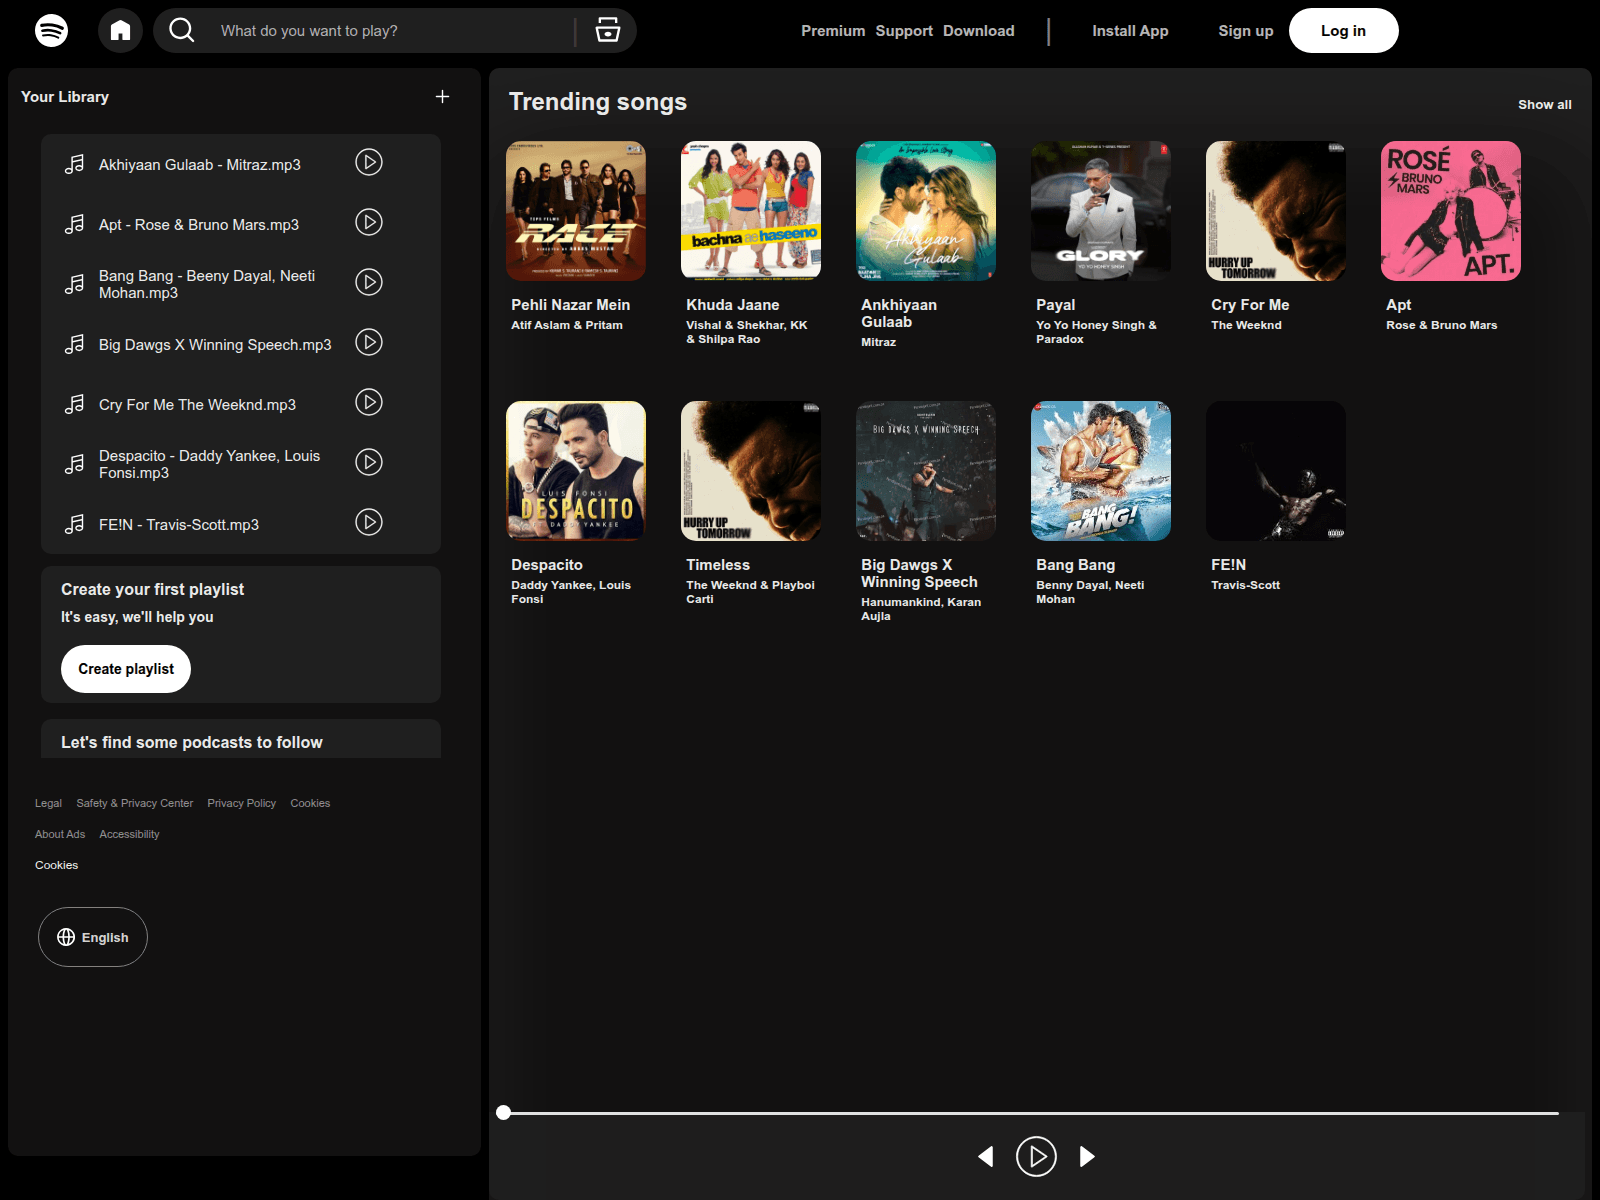Viewport: 1600px width, 1200px height.
Task: Click 'Let's find some podcasts to follow'
Action: (x=192, y=742)
